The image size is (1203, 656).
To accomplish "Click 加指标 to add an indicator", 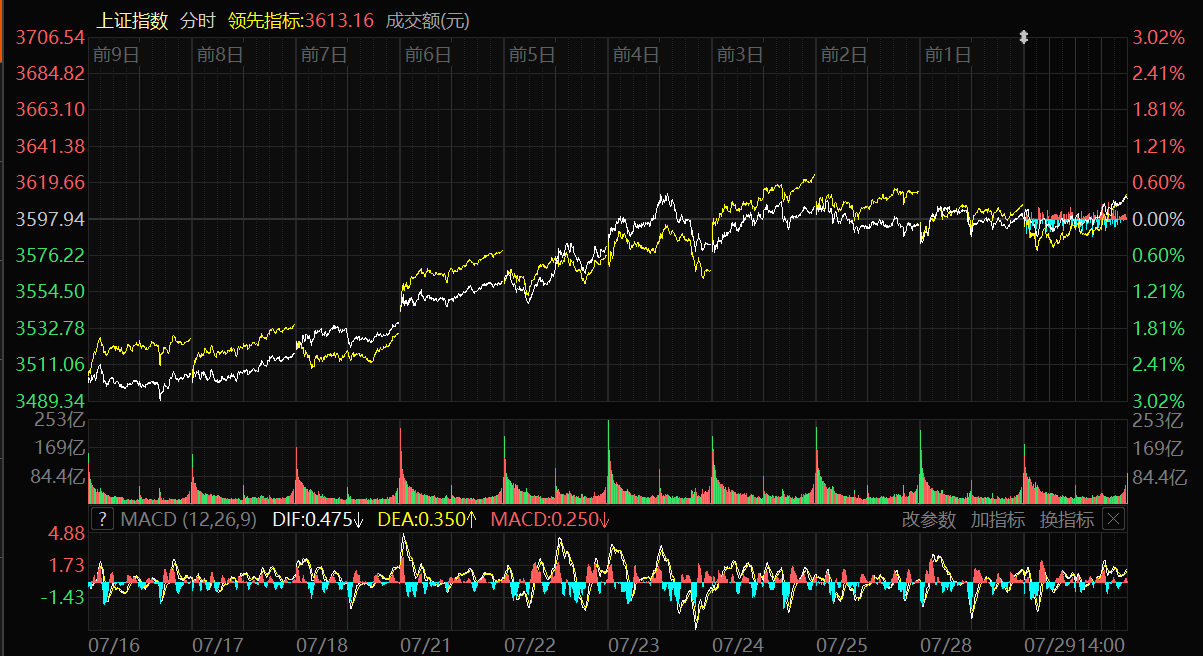I will tap(997, 519).
